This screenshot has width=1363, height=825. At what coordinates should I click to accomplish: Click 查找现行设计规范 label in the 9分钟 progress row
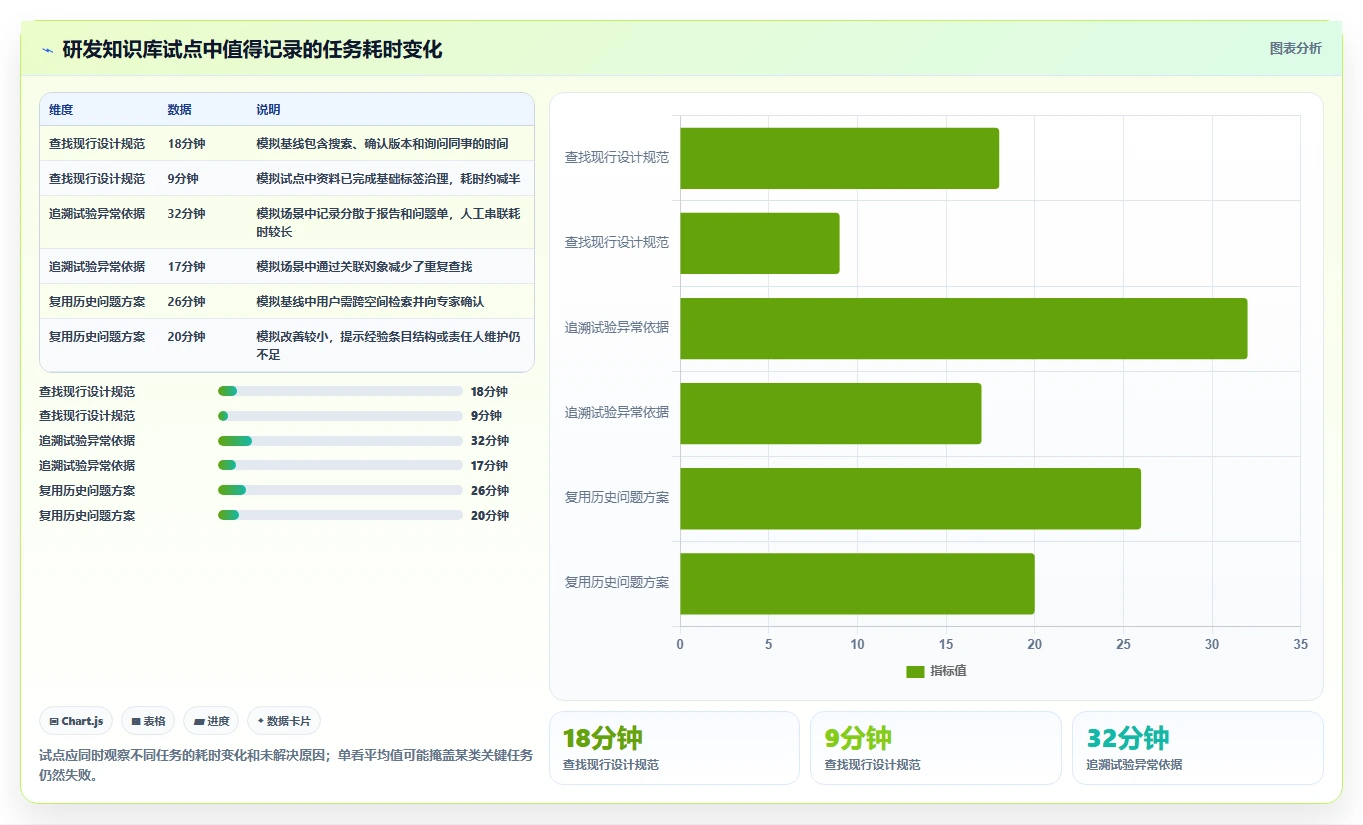click(x=87, y=416)
